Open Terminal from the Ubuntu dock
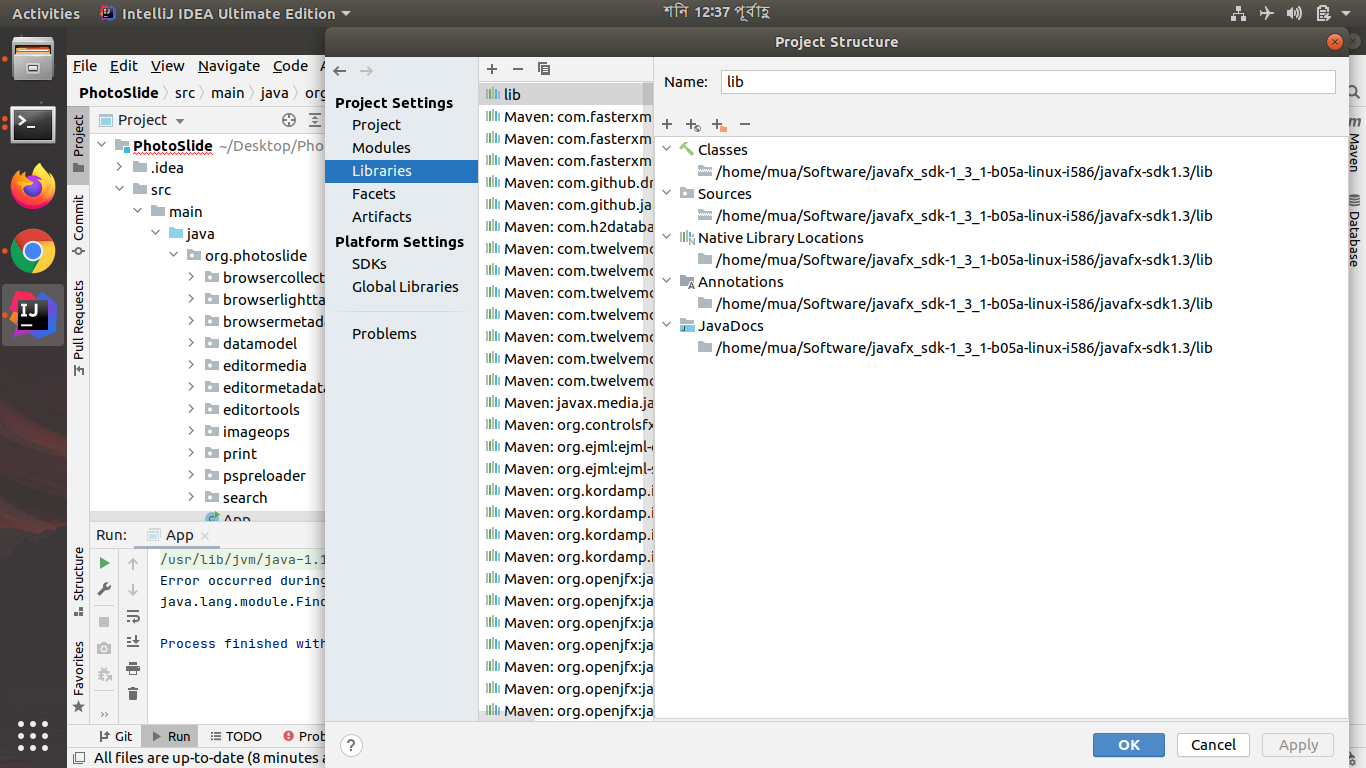This screenshot has height=768, width=1366. (33, 123)
